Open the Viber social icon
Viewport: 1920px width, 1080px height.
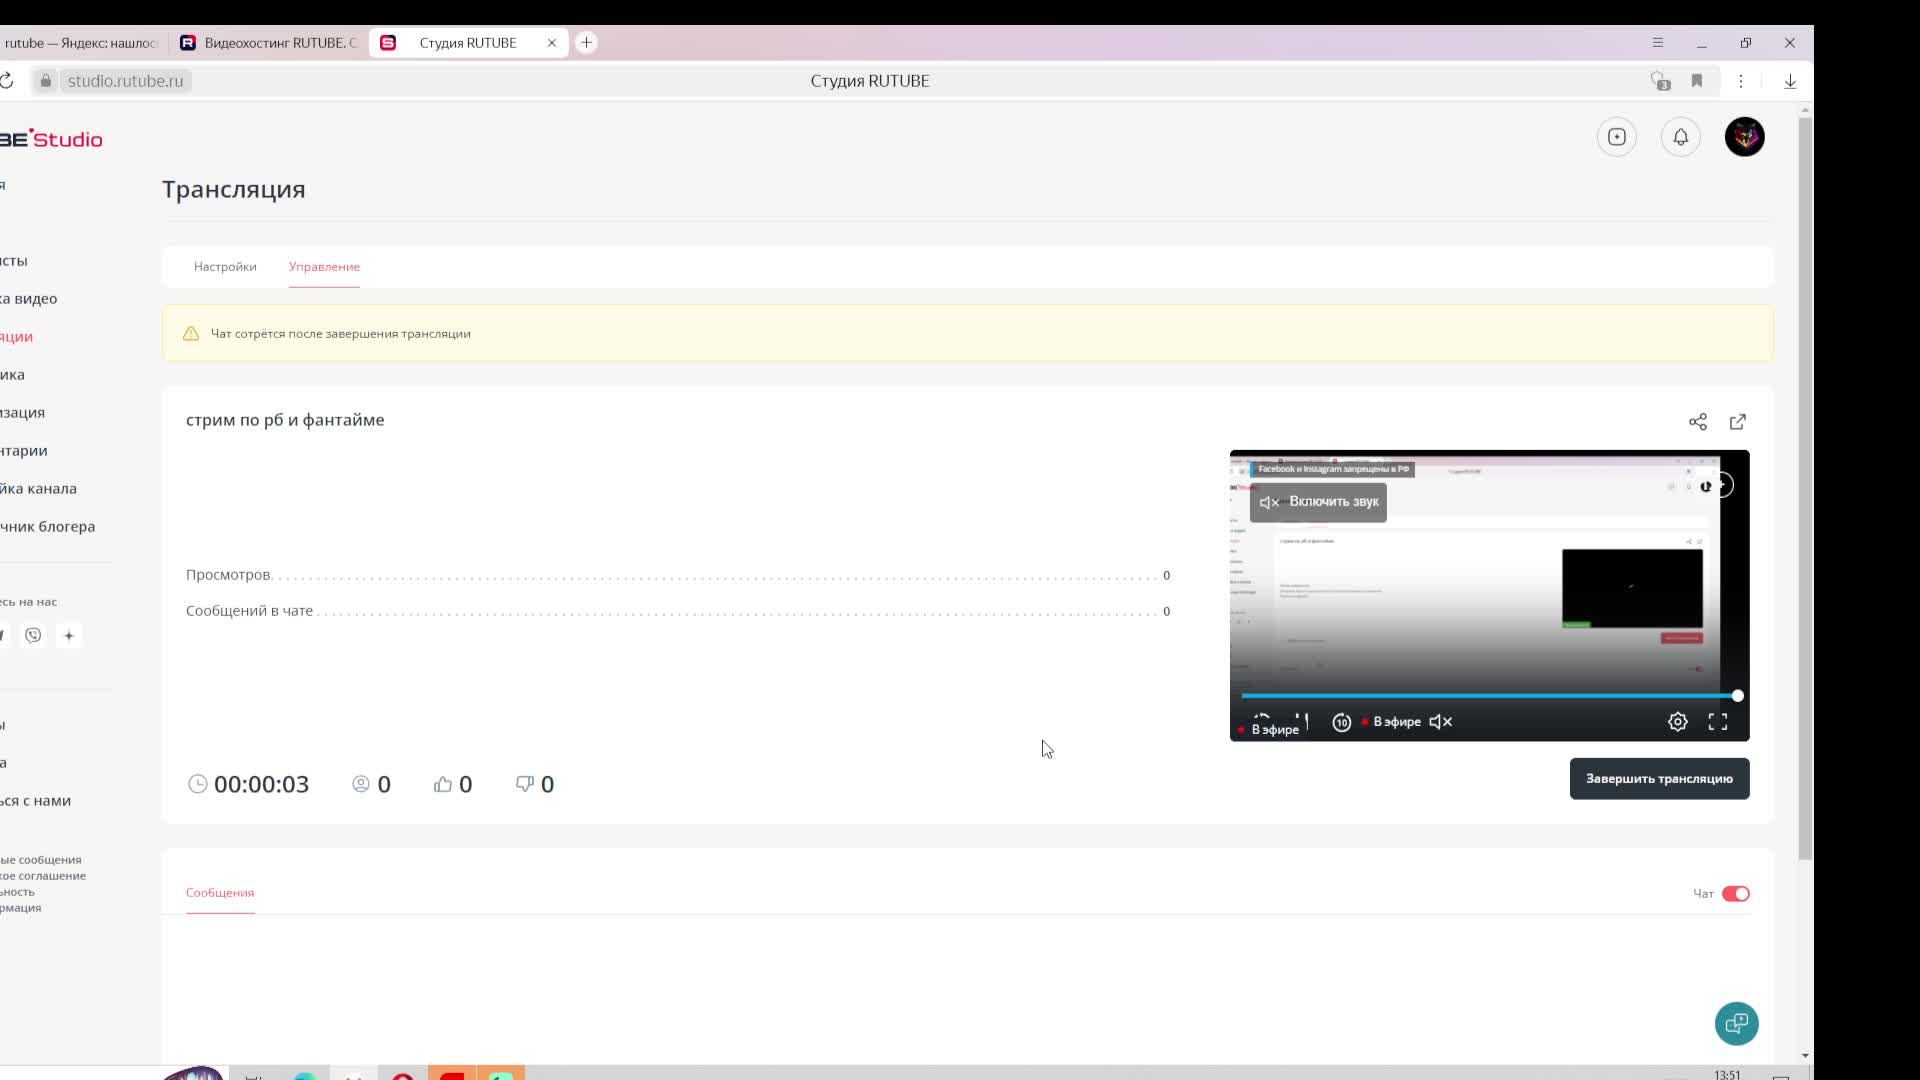[33, 636]
